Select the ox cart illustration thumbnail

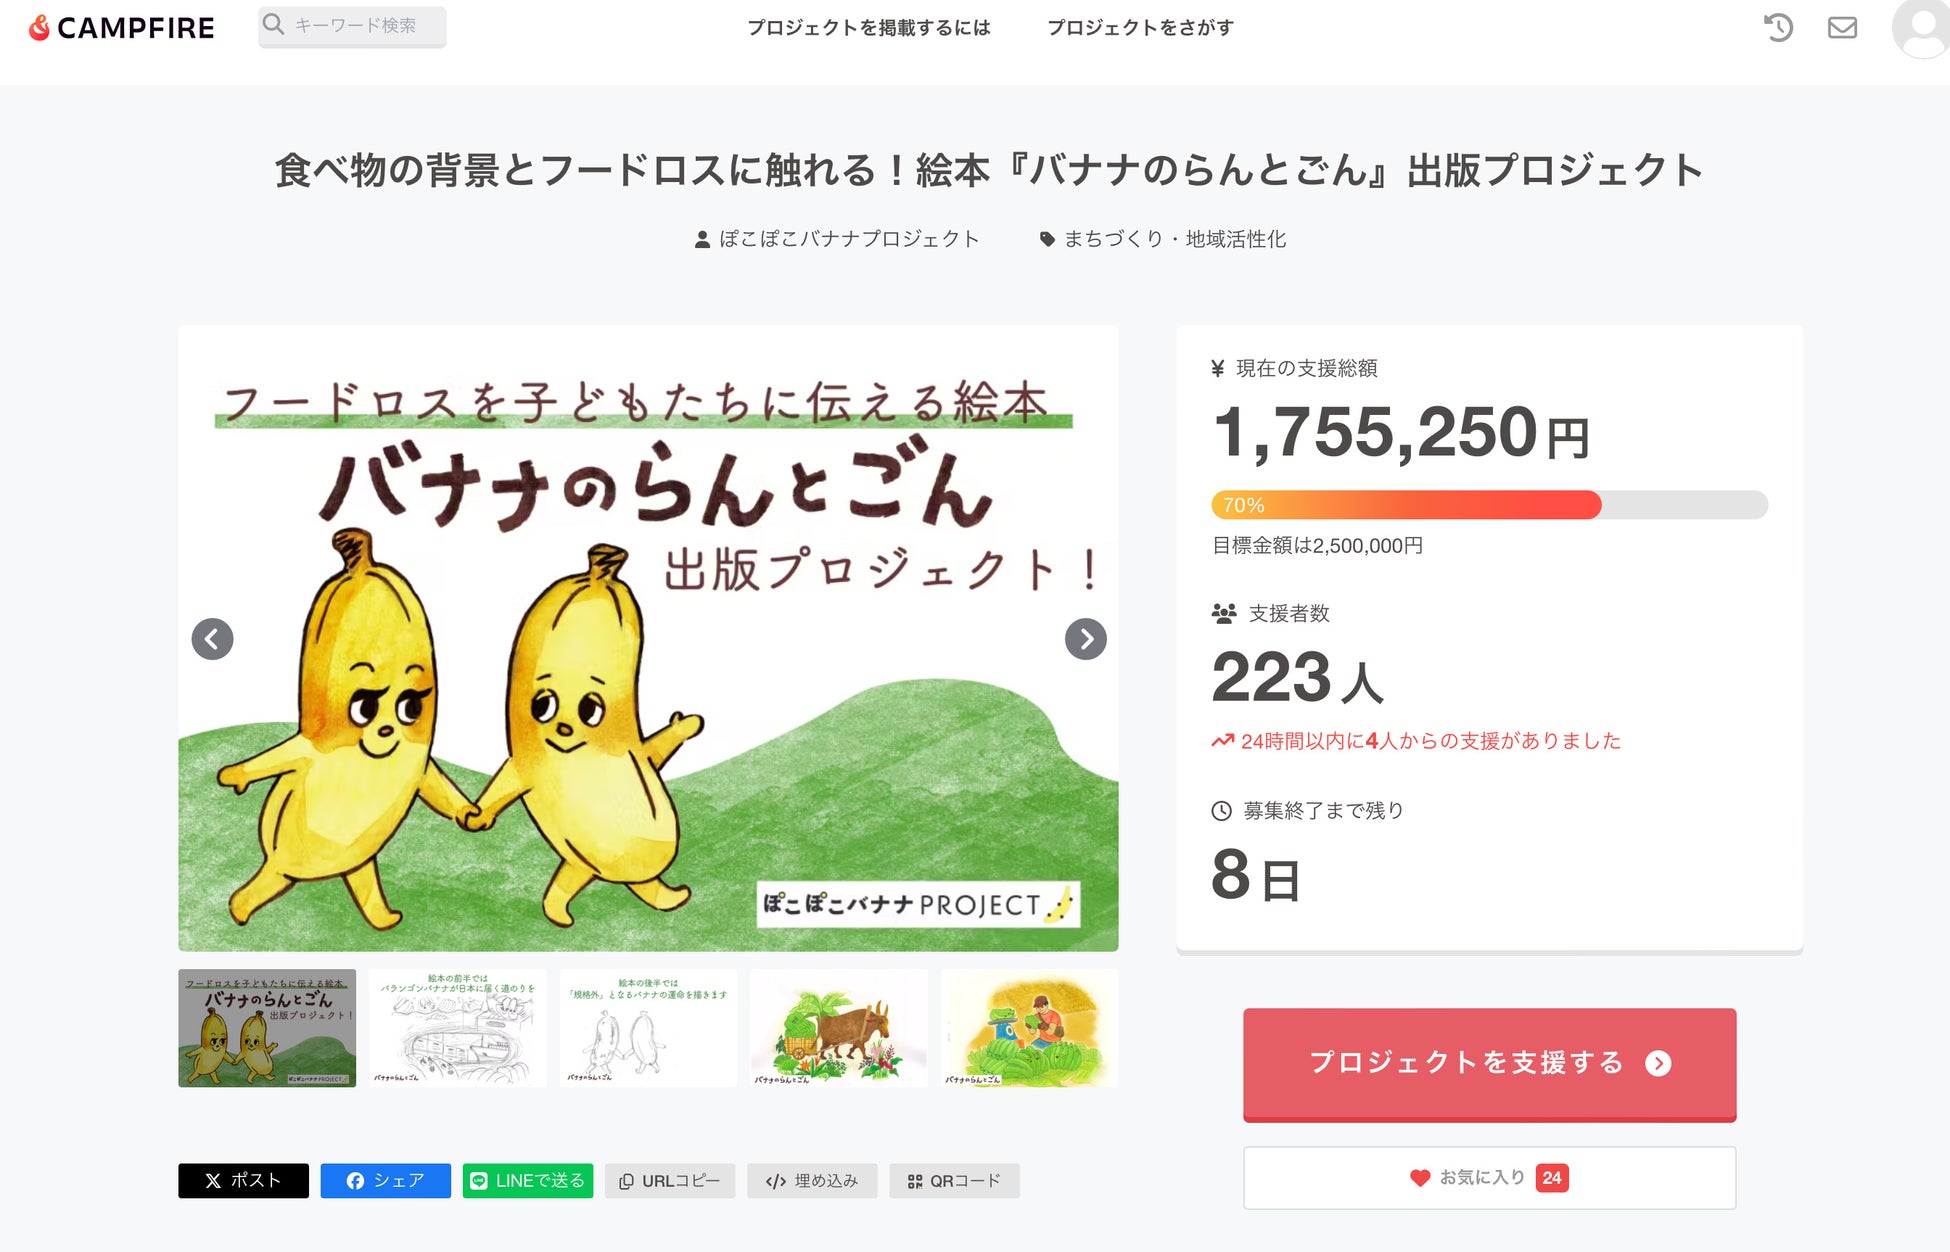(839, 1028)
